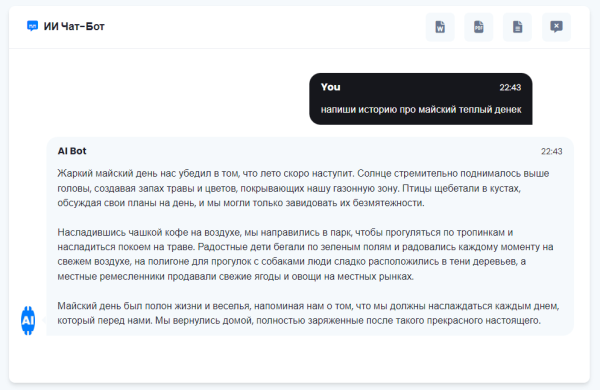Click paragraph starting 'Майский день был полон'
The height and width of the screenshot is (390, 600).
pos(308,313)
